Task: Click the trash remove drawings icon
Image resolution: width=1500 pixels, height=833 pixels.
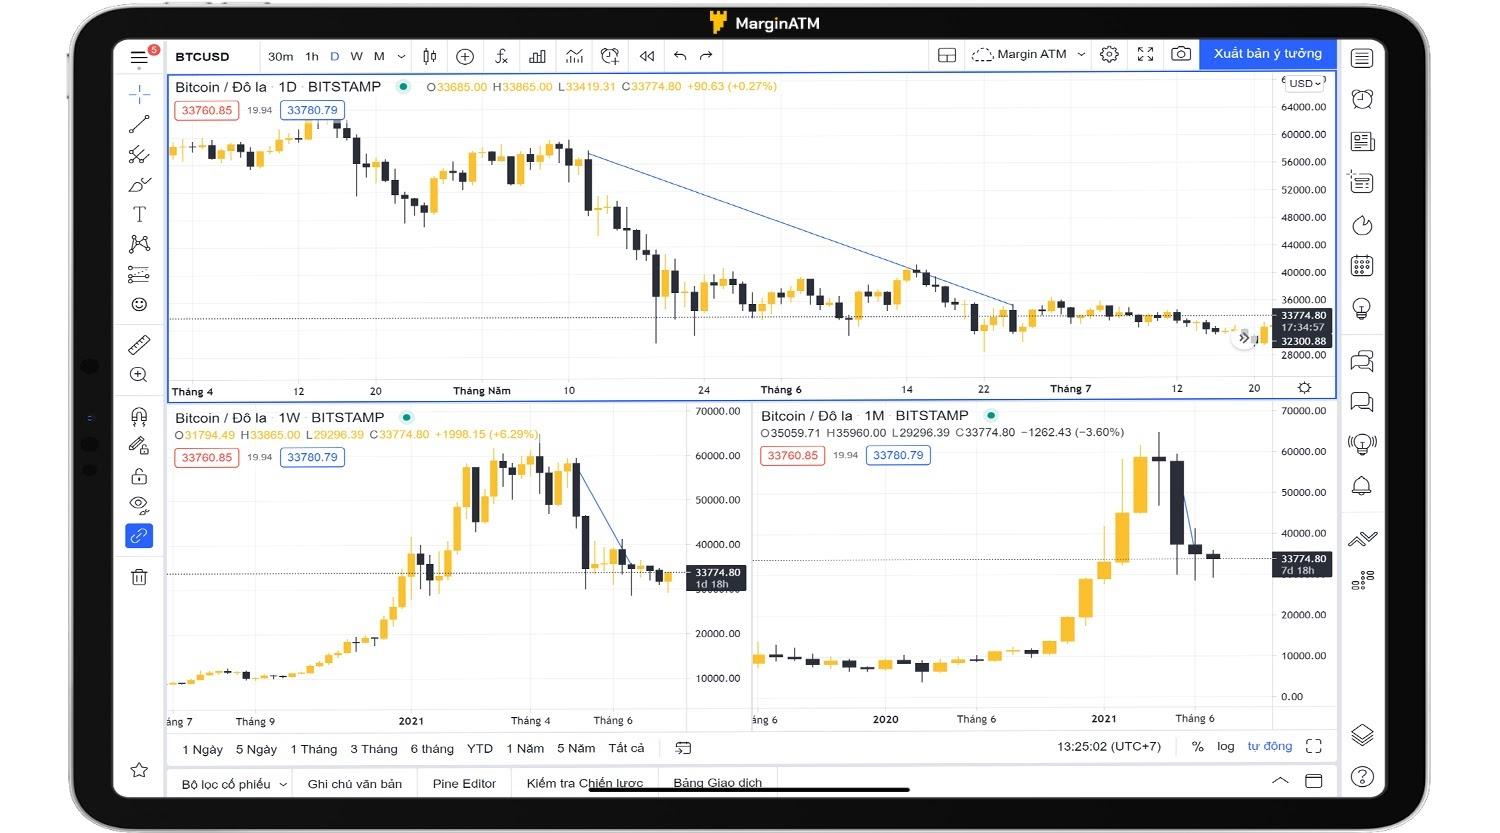Action: point(139,577)
